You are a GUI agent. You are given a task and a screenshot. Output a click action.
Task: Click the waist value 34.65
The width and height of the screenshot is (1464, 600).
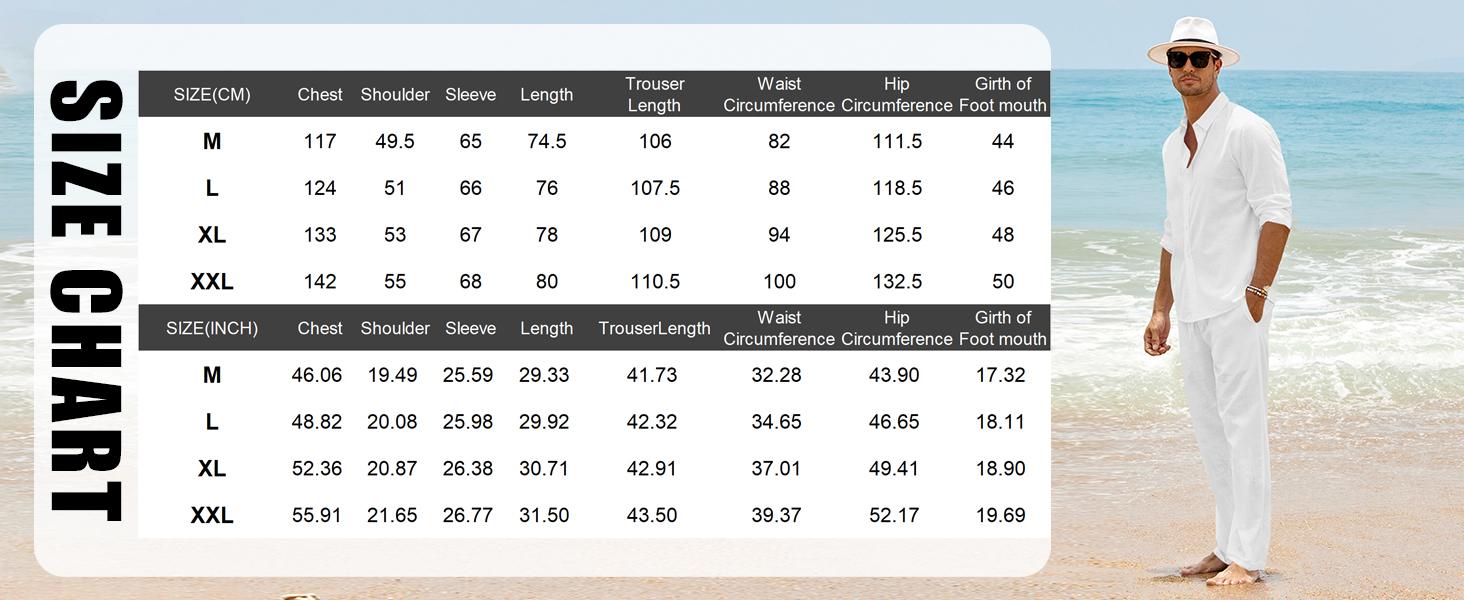(776, 422)
